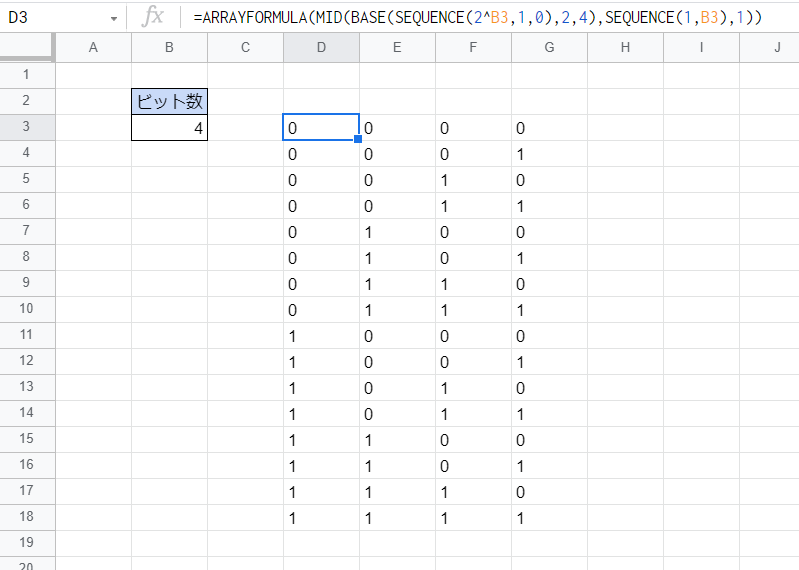This screenshot has height=570, width=799.
Task: Select column H header
Action: click(x=625, y=48)
